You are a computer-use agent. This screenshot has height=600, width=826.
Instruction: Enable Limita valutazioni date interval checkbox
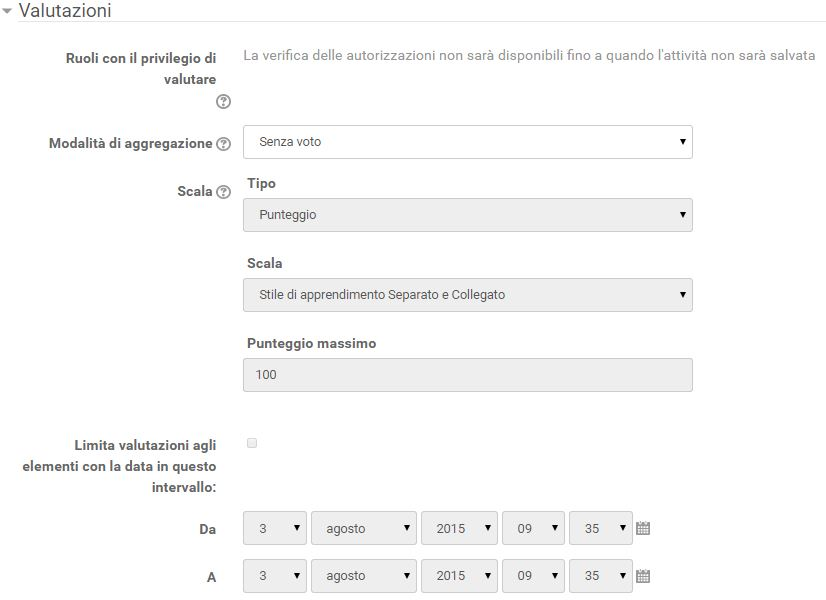252,443
